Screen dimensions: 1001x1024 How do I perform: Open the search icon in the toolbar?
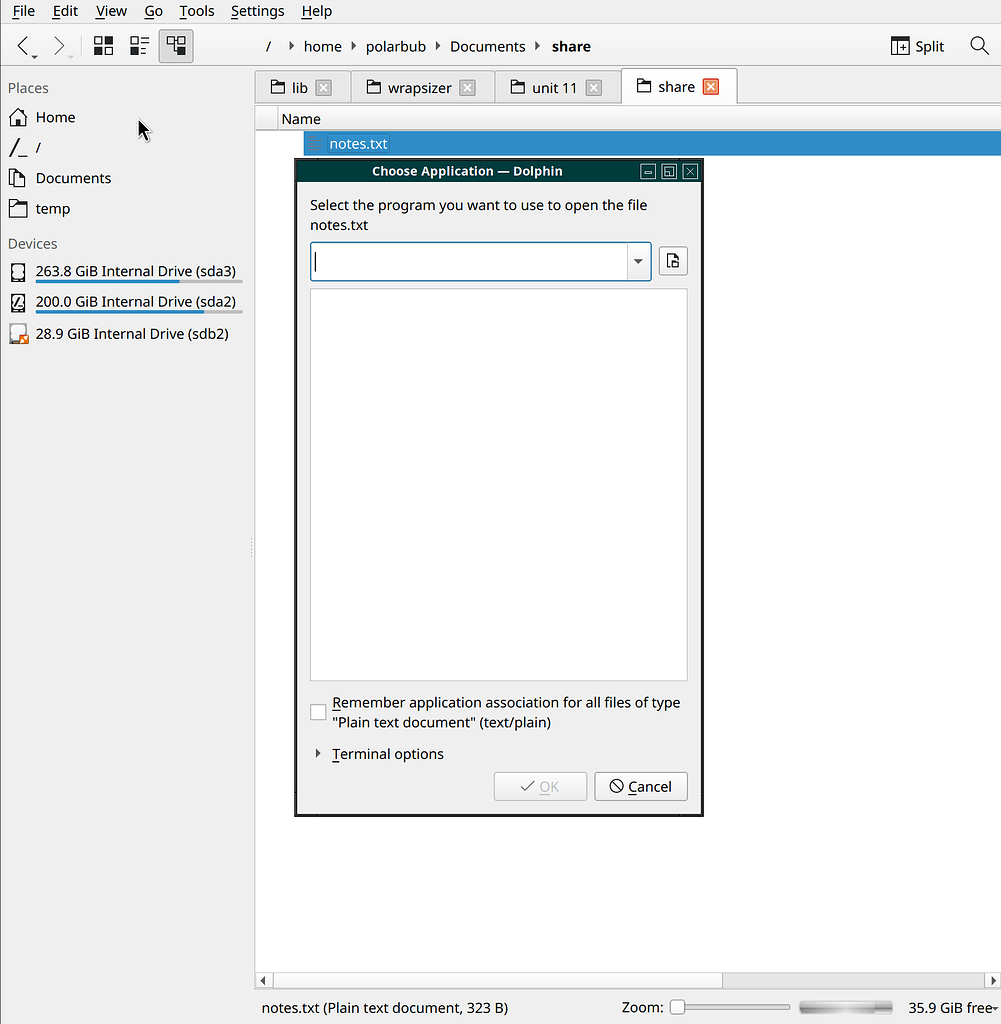point(979,45)
